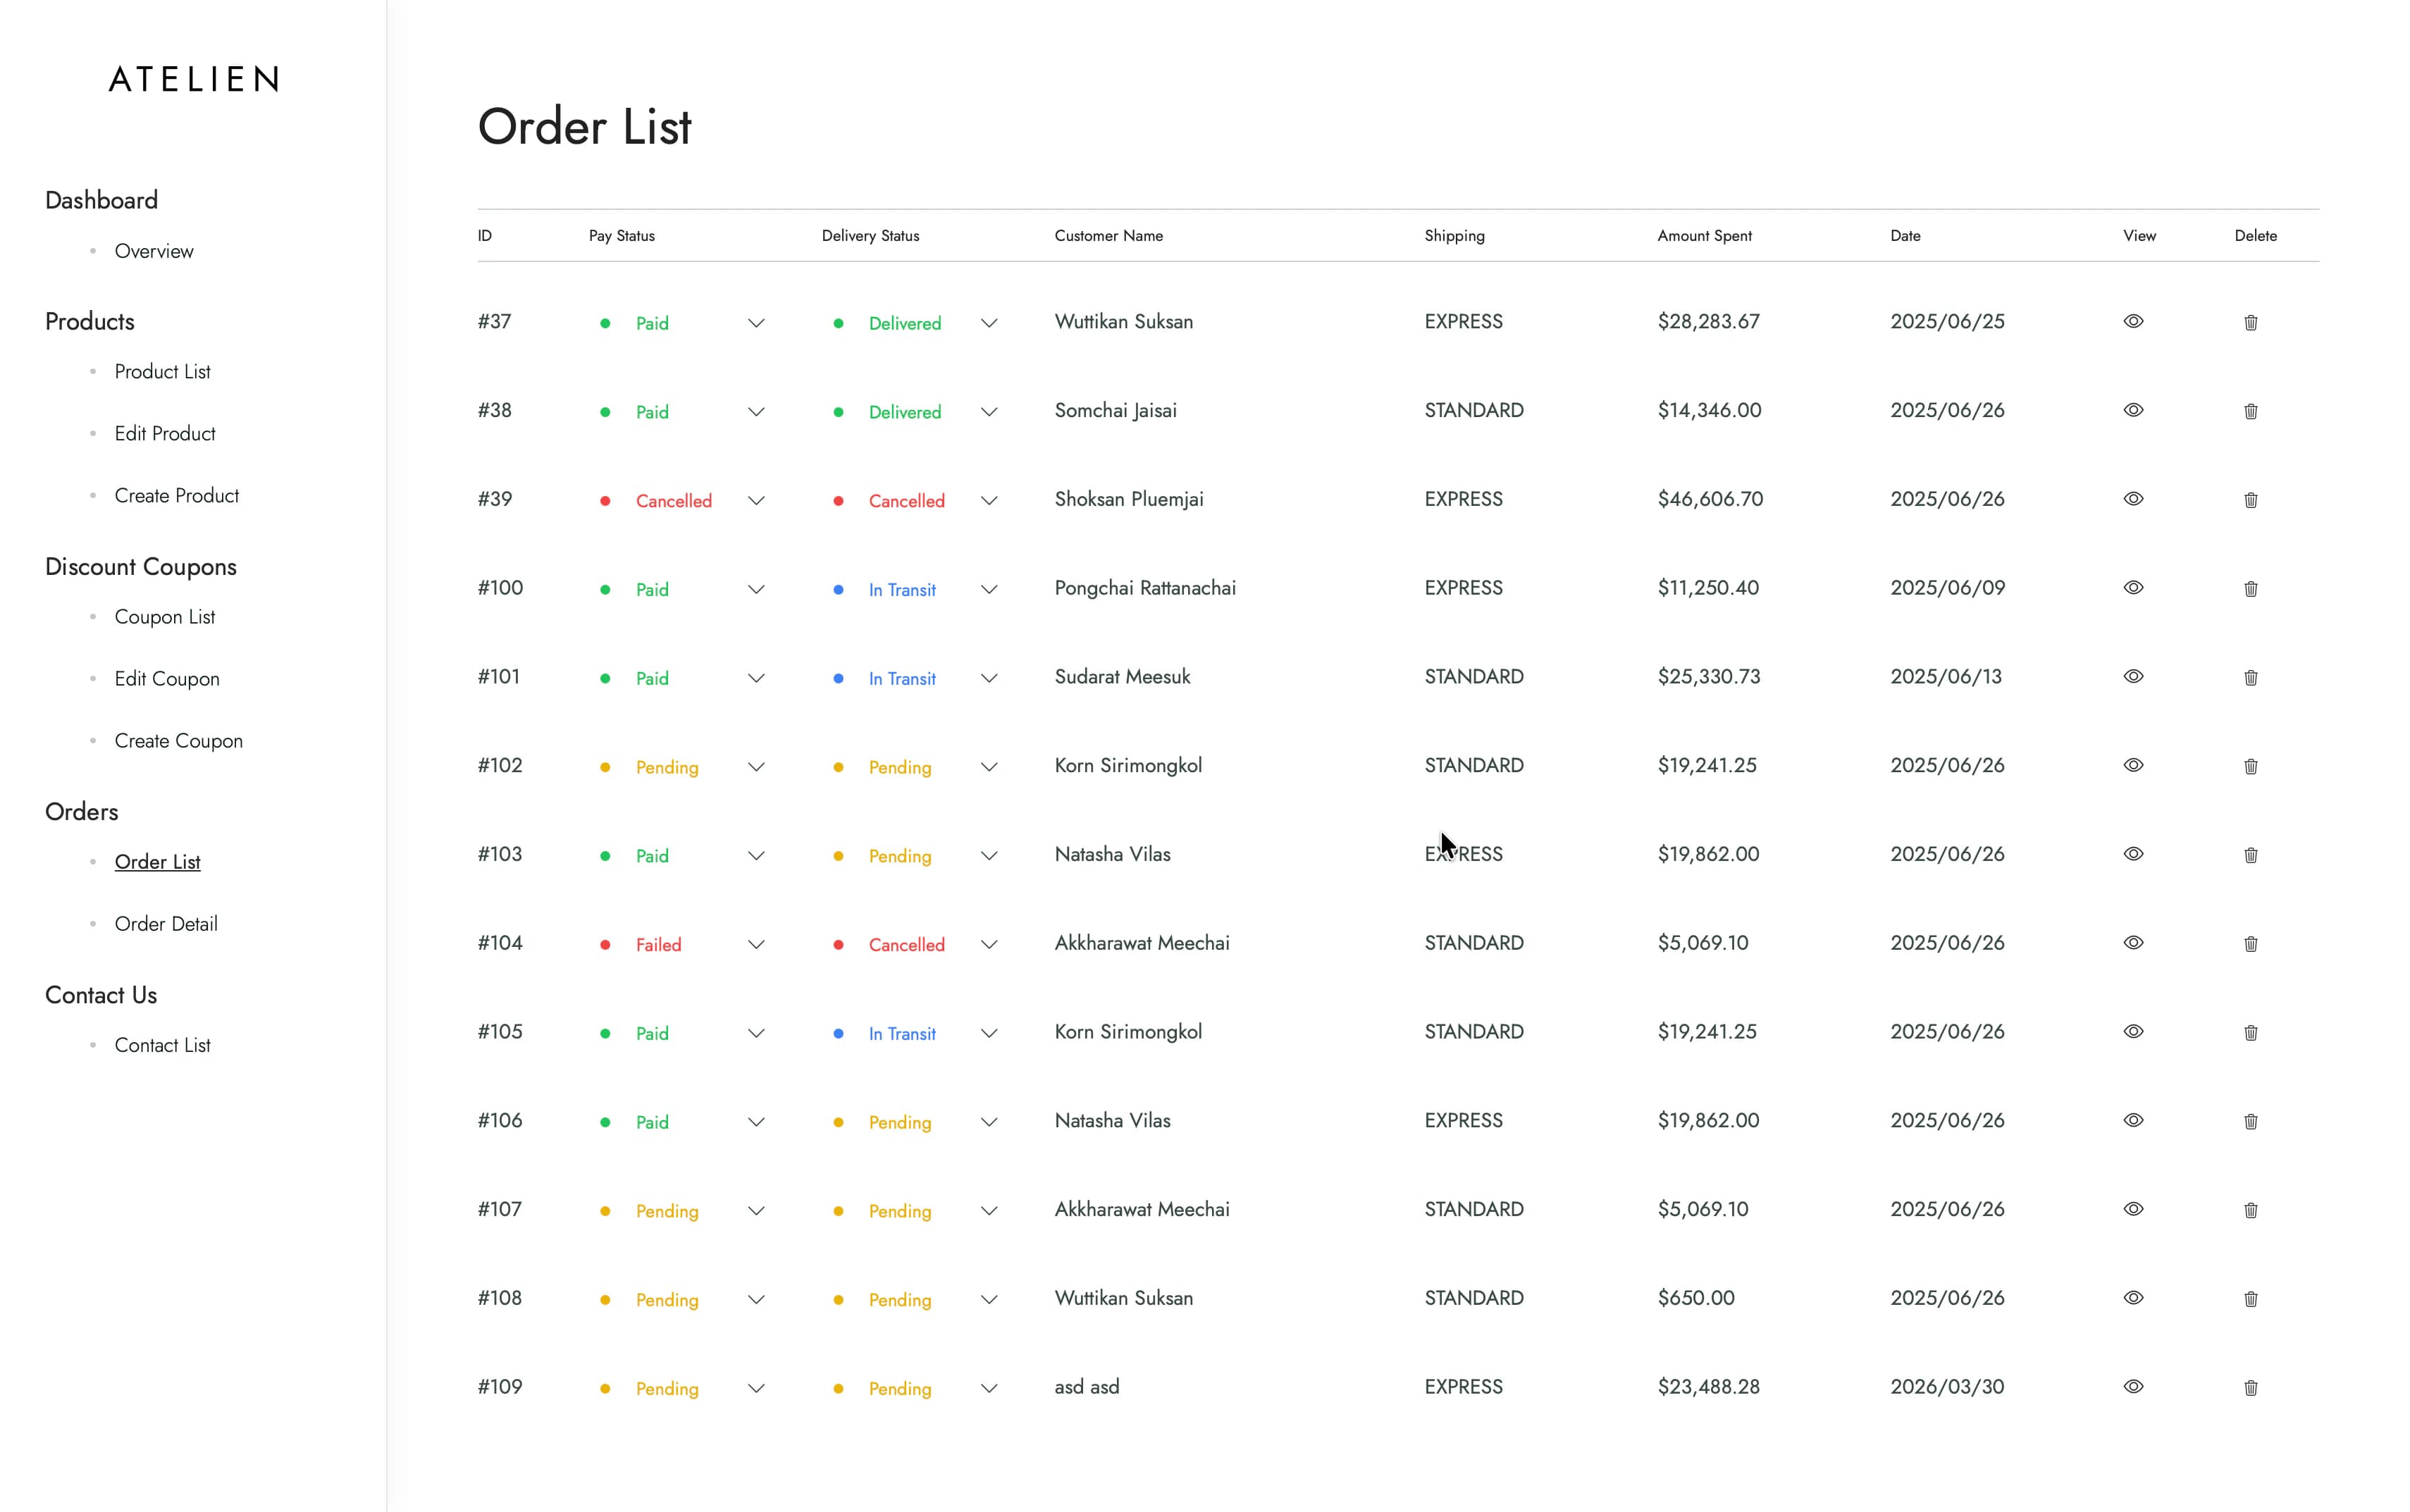2410x1512 pixels.
Task: Delete order #109 with the trash icon
Action: coord(2250,1387)
